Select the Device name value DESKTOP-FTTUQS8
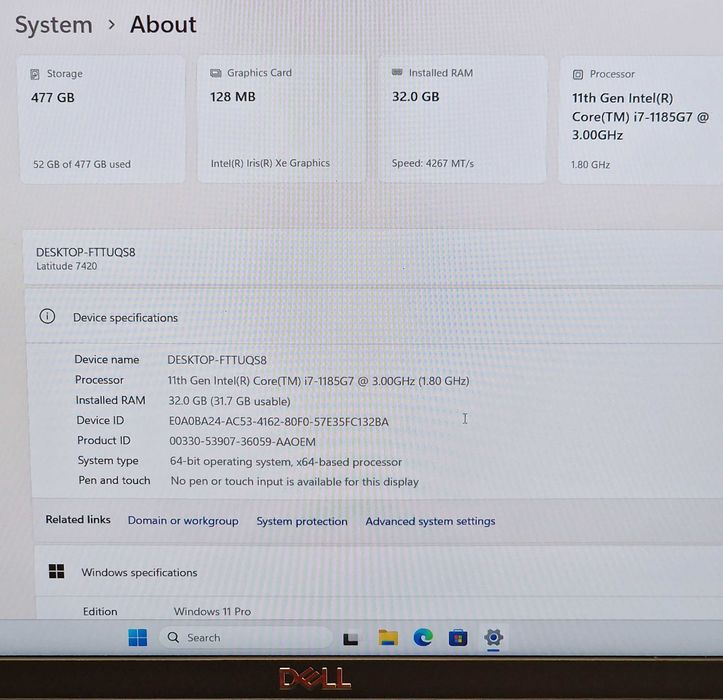This screenshot has height=700, width=723. coord(217,360)
